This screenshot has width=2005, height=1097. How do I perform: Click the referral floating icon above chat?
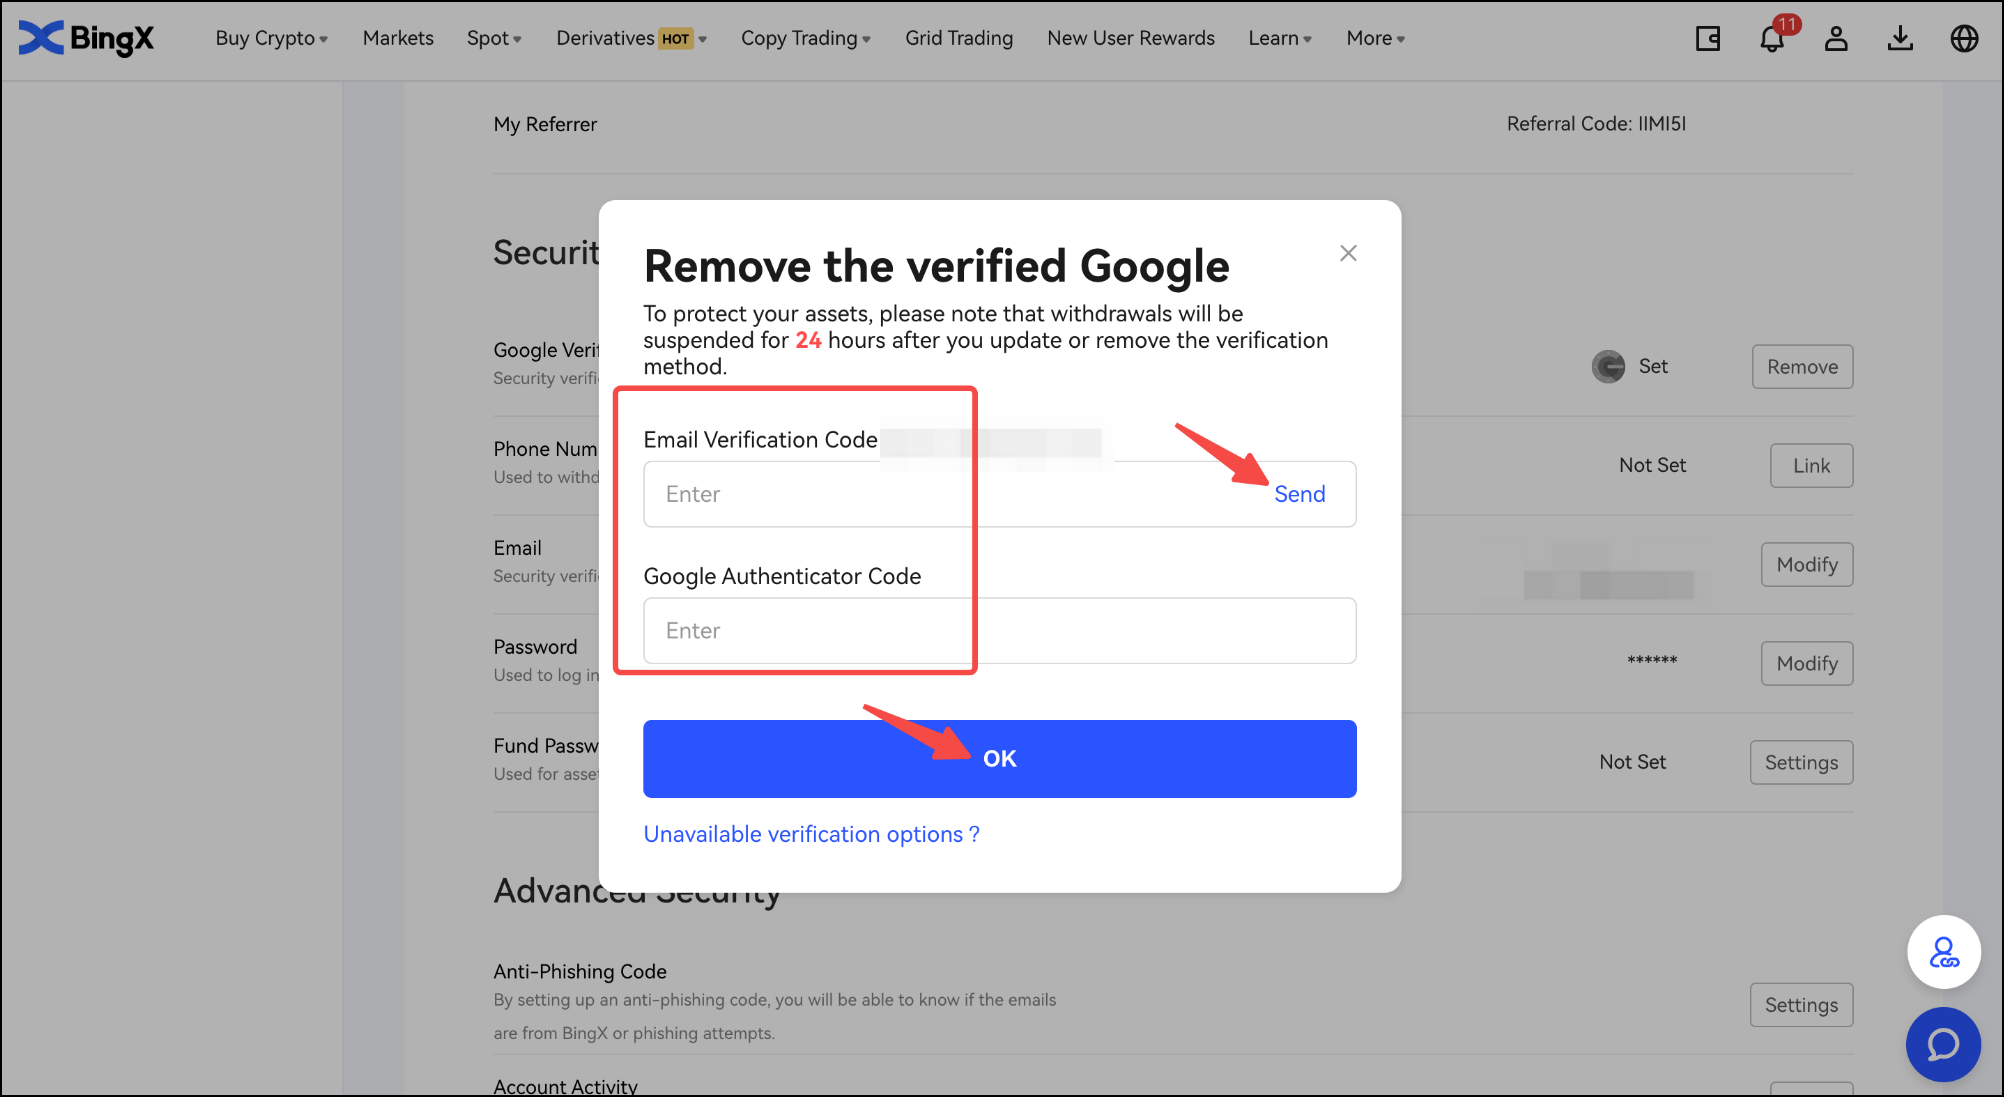pyautogui.click(x=1943, y=952)
